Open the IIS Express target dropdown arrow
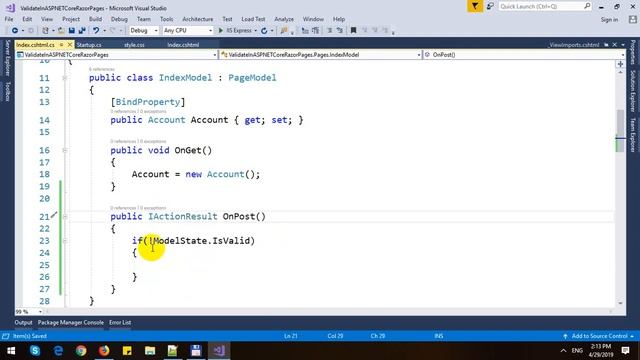Image resolution: width=640 pixels, height=360 pixels. tap(256, 31)
